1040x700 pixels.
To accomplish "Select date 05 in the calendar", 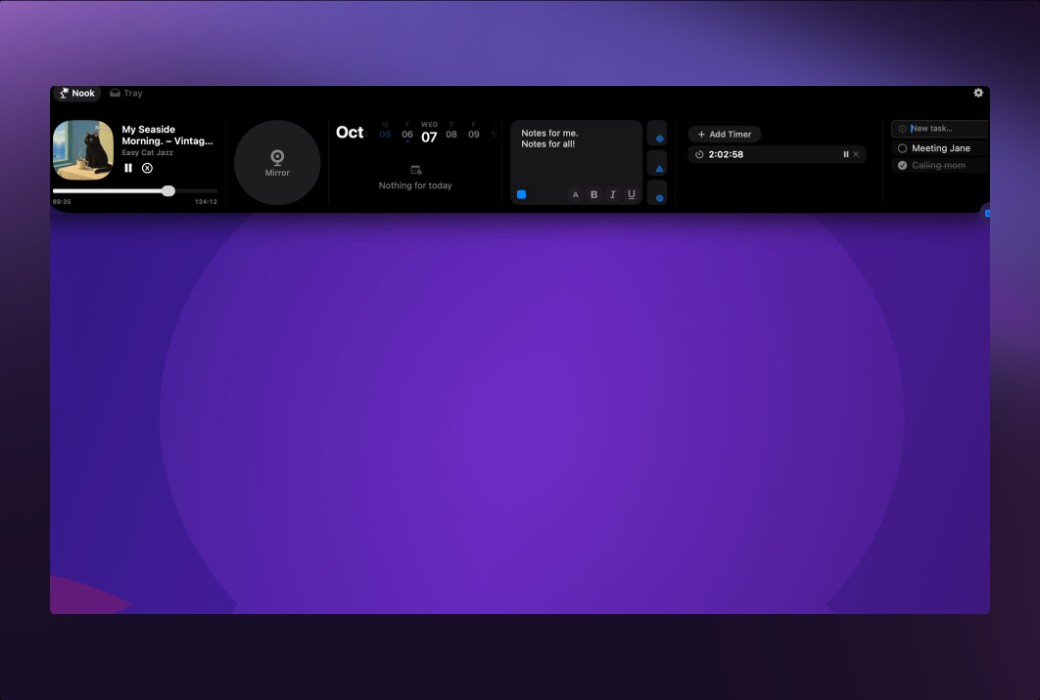I will pos(385,134).
